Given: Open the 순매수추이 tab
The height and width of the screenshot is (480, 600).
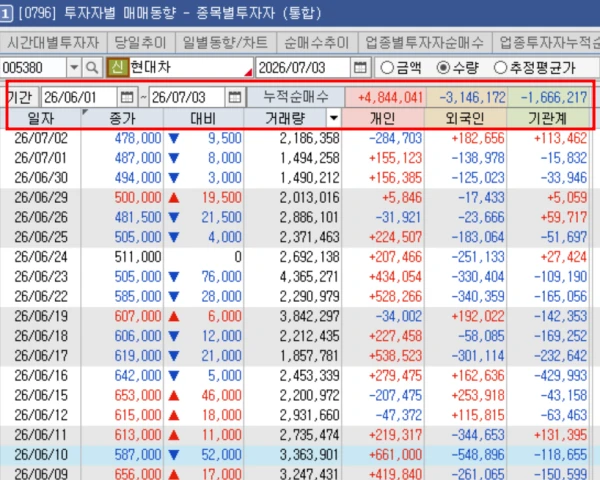Looking at the screenshot, I should tap(316, 42).
